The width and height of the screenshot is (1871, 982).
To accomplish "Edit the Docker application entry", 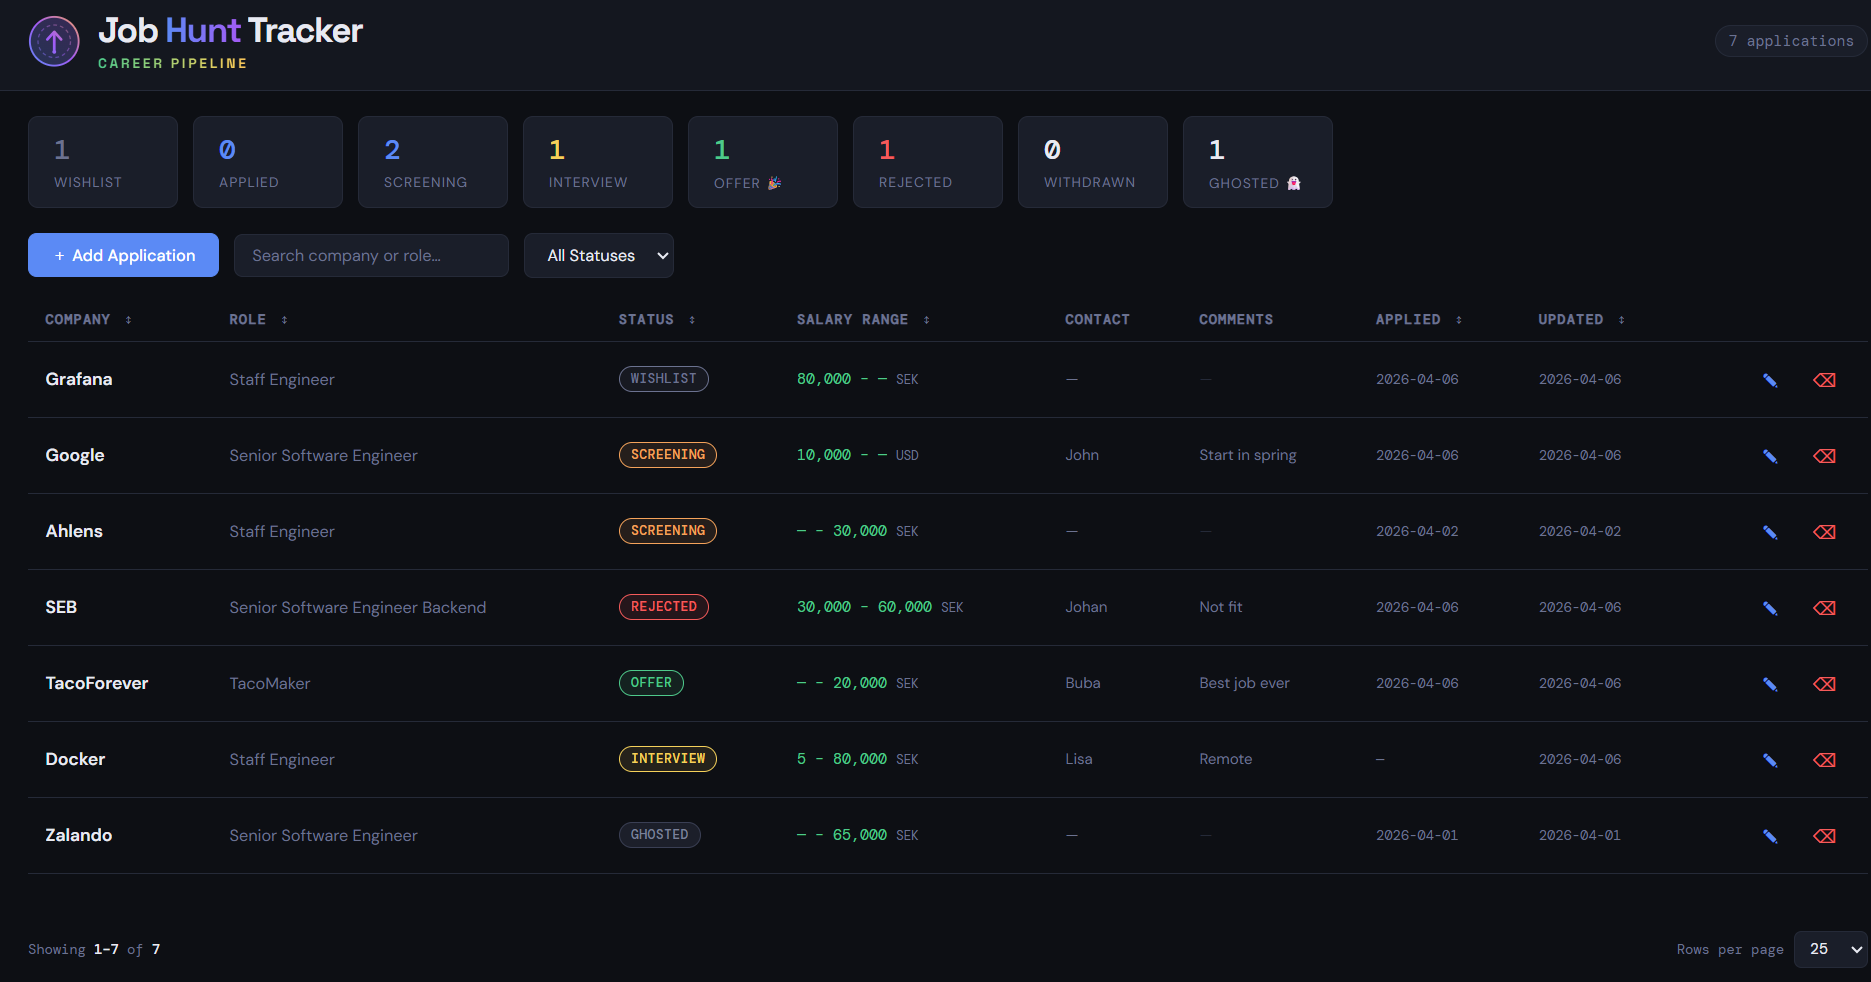I will tap(1770, 760).
